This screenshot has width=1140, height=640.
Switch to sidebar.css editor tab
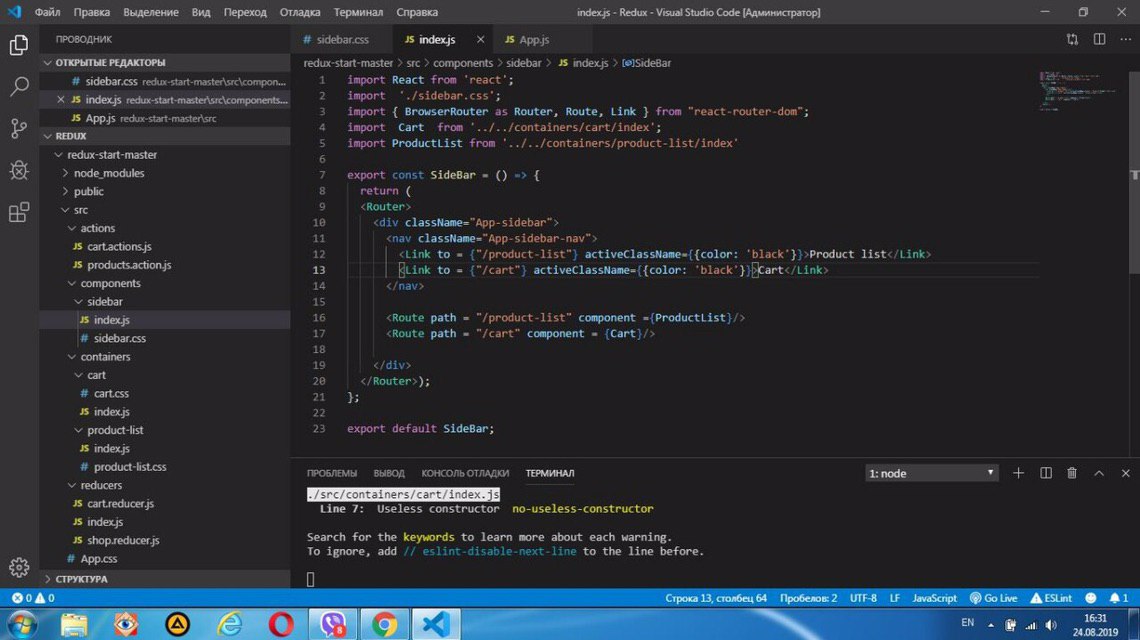coord(342,39)
